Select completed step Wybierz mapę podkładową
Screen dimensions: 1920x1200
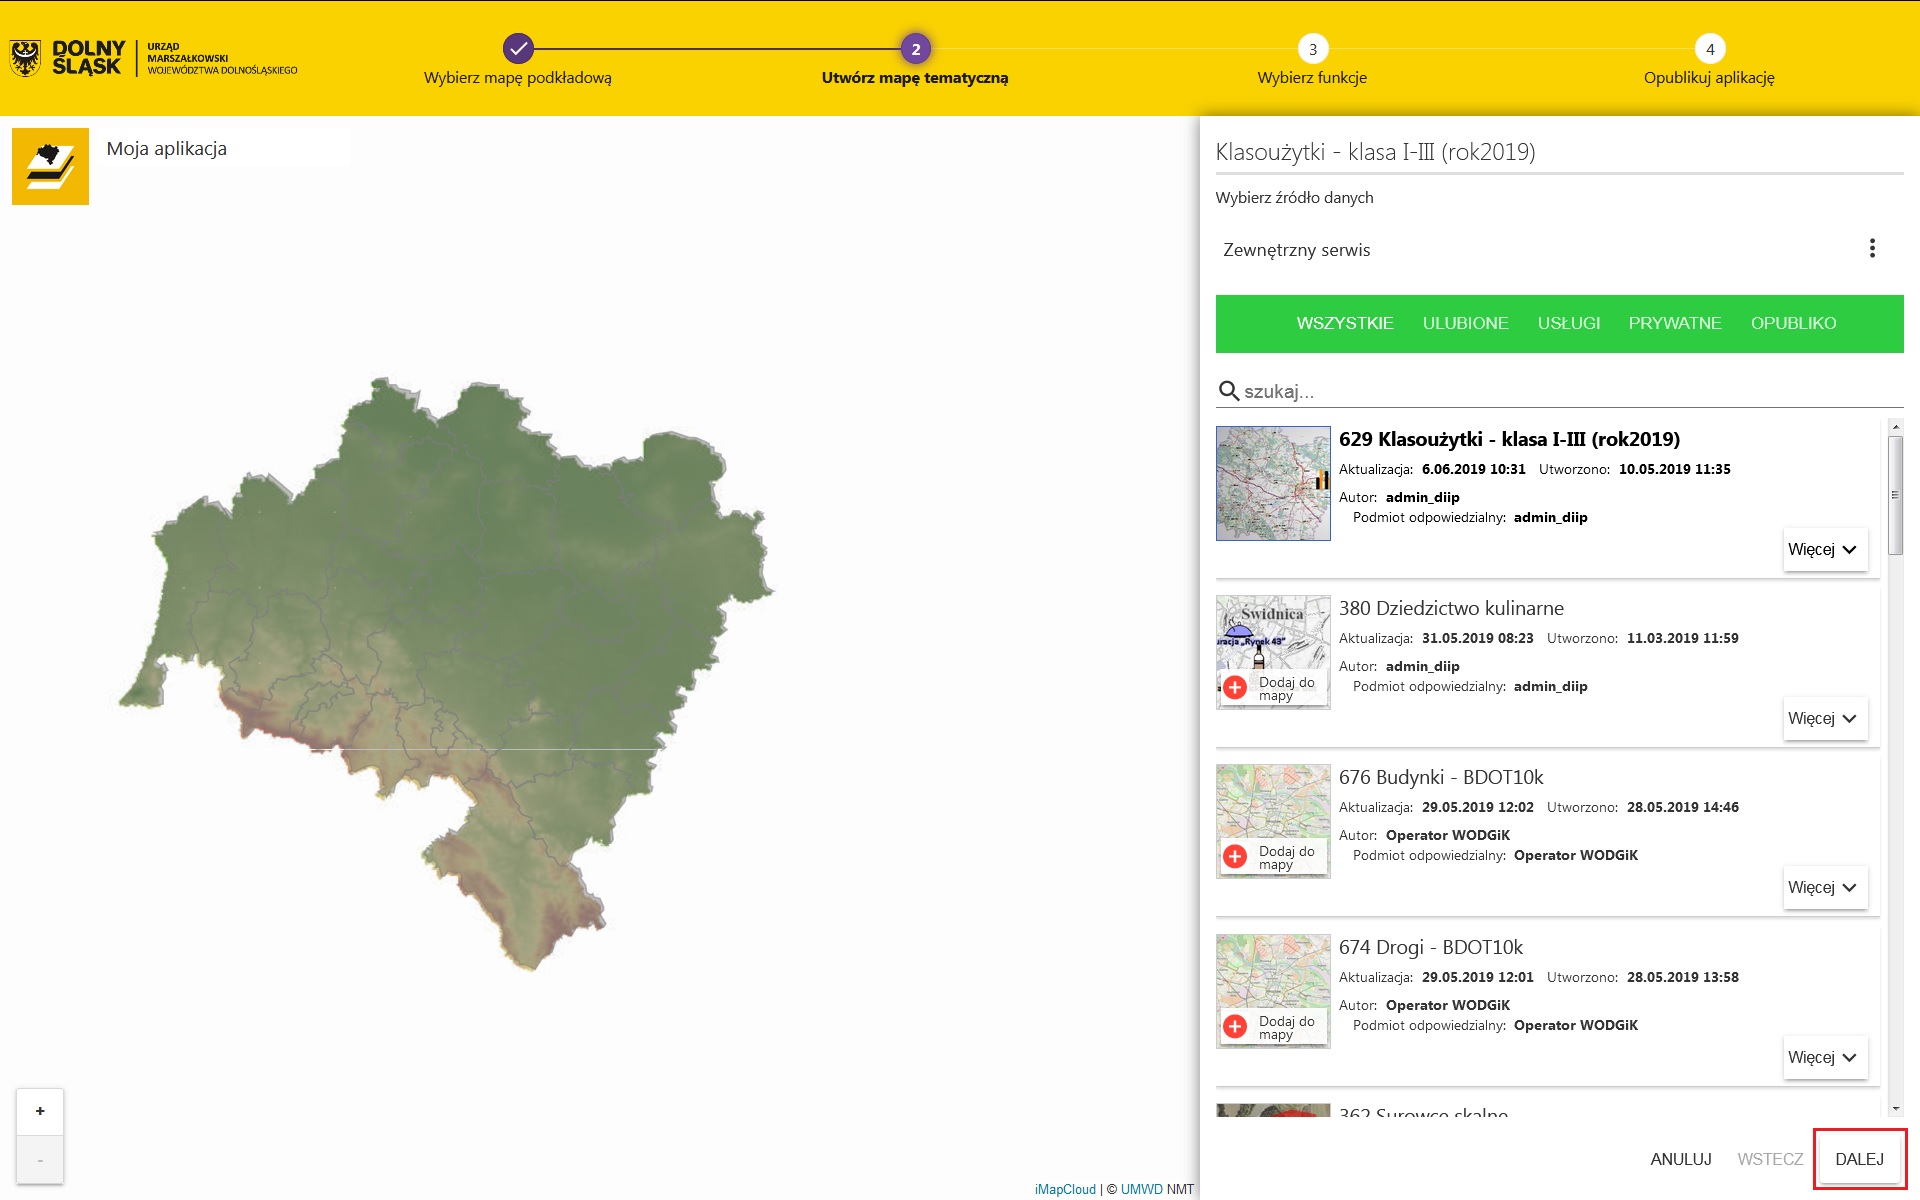click(517, 46)
